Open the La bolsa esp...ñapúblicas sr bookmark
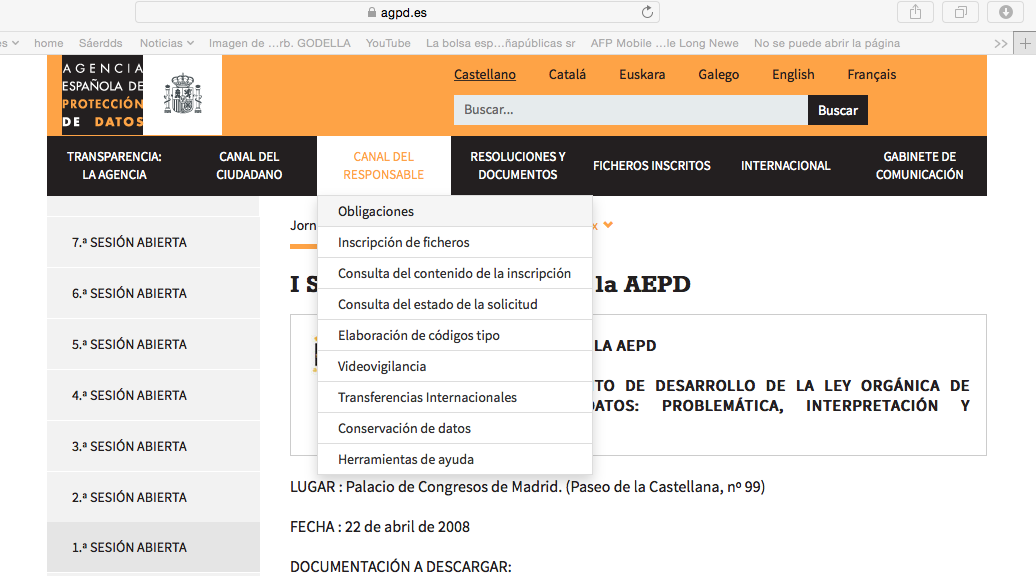Image resolution: width=1036 pixels, height=576 pixels. (500, 43)
